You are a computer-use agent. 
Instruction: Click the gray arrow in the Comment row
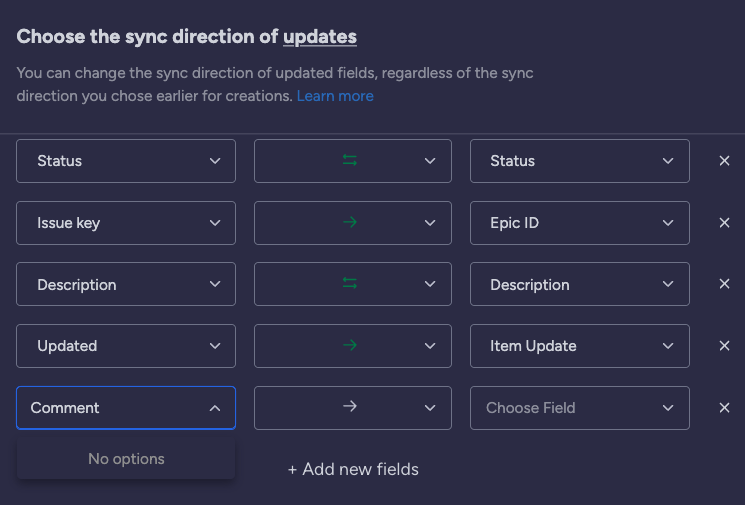(350, 406)
